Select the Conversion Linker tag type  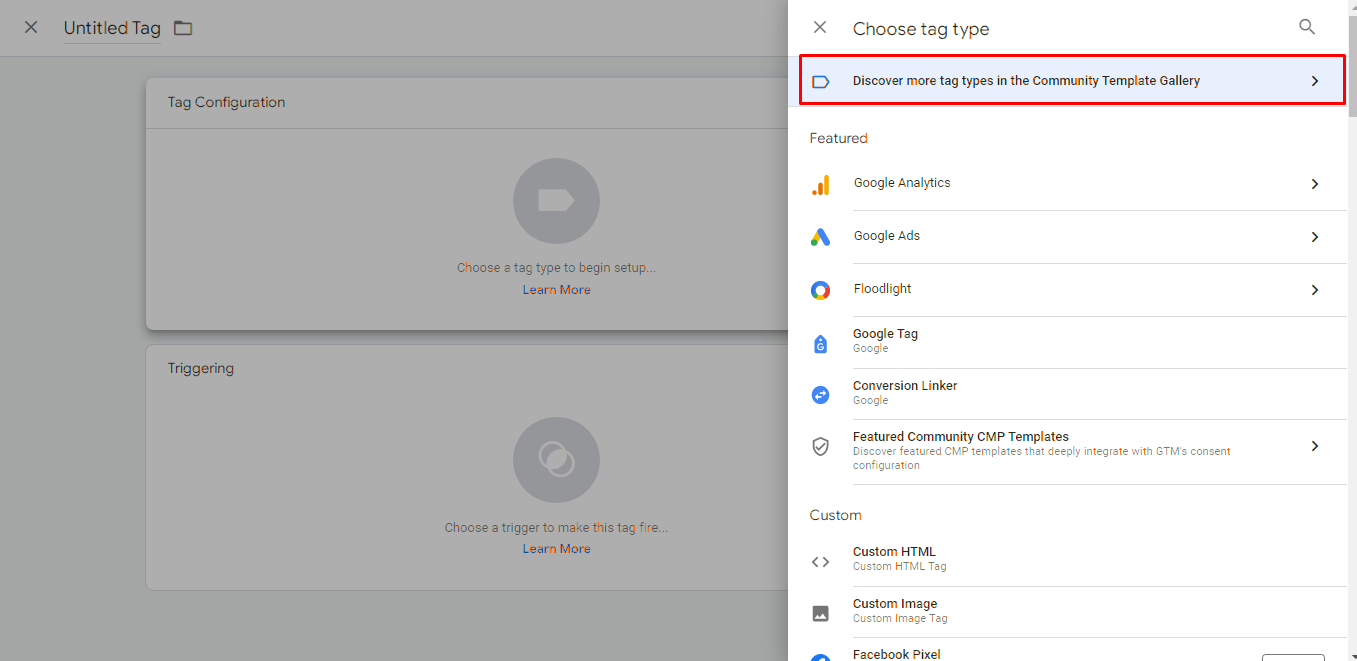click(x=1078, y=394)
